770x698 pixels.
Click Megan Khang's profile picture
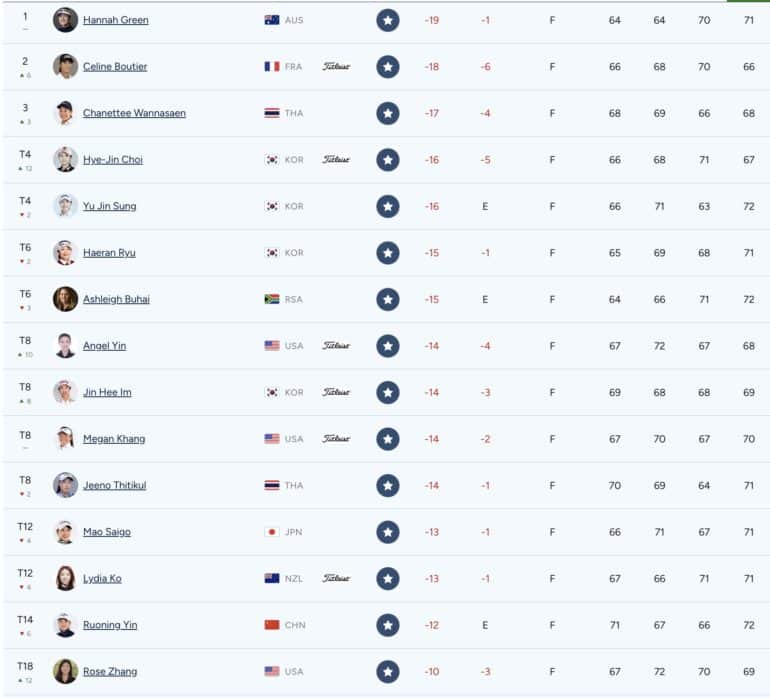click(65, 439)
